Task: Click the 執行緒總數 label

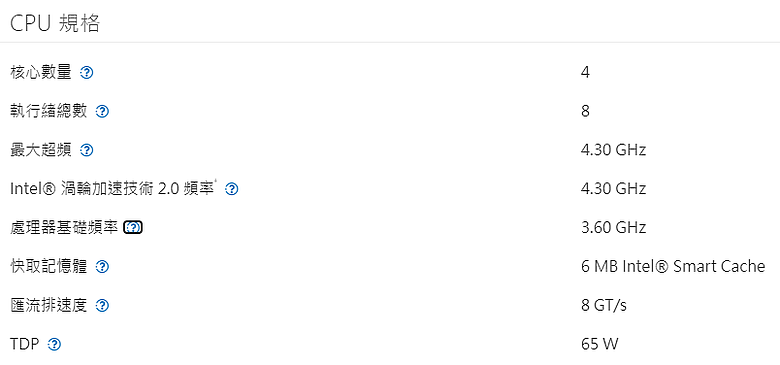Action: (x=49, y=111)
